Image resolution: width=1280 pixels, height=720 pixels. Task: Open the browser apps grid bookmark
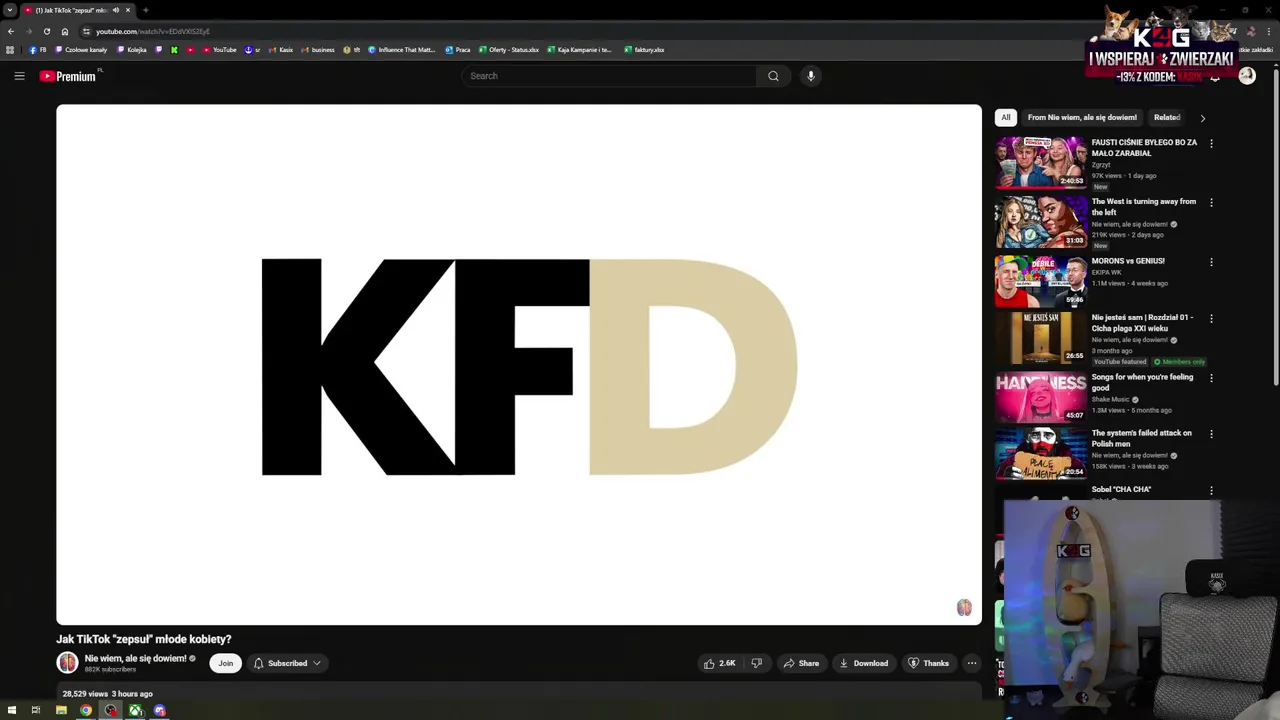pyautogui.click(x=10, y=50)
